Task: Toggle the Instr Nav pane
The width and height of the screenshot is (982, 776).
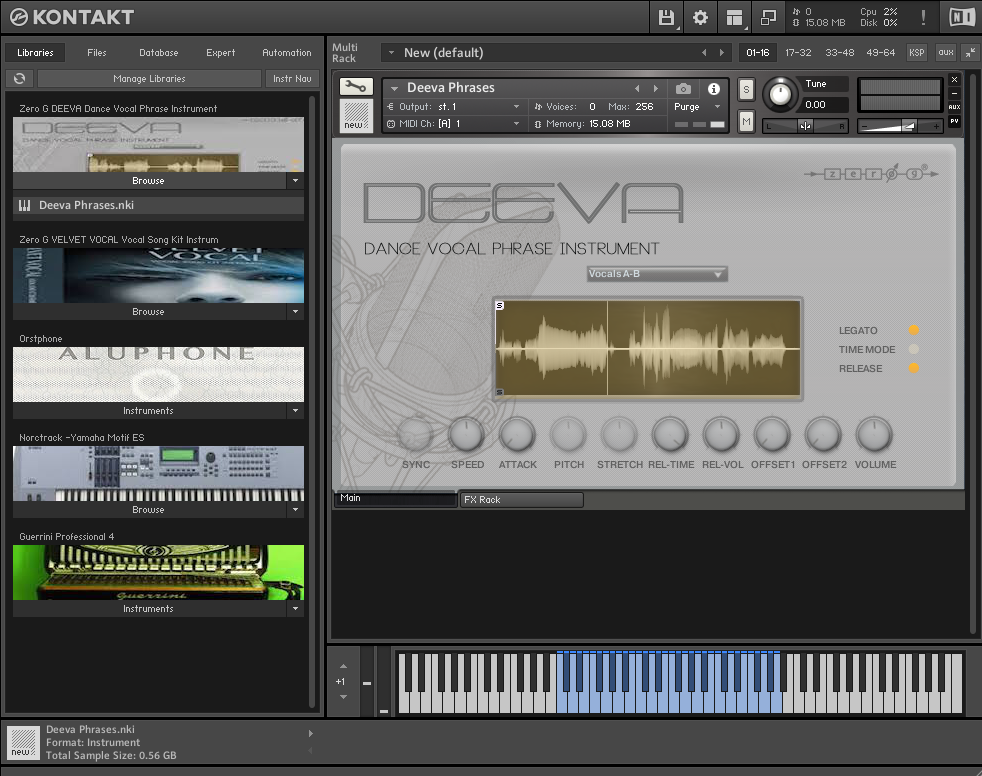Action: pyautogui.click(x=292, y=78)
